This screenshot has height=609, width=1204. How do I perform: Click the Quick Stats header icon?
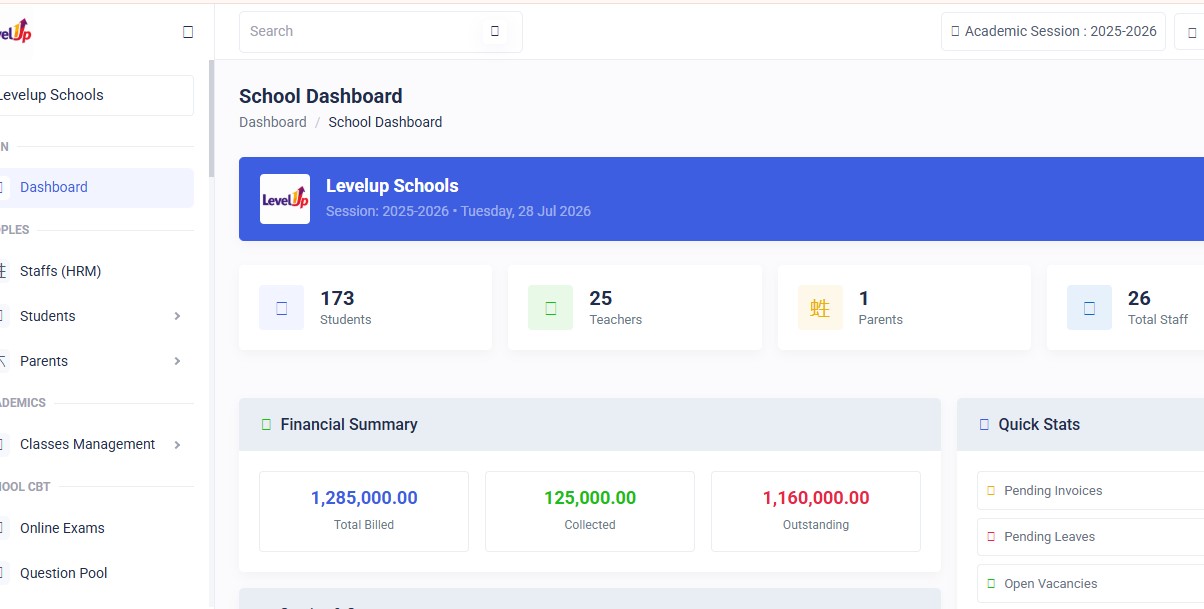point(984,424)
